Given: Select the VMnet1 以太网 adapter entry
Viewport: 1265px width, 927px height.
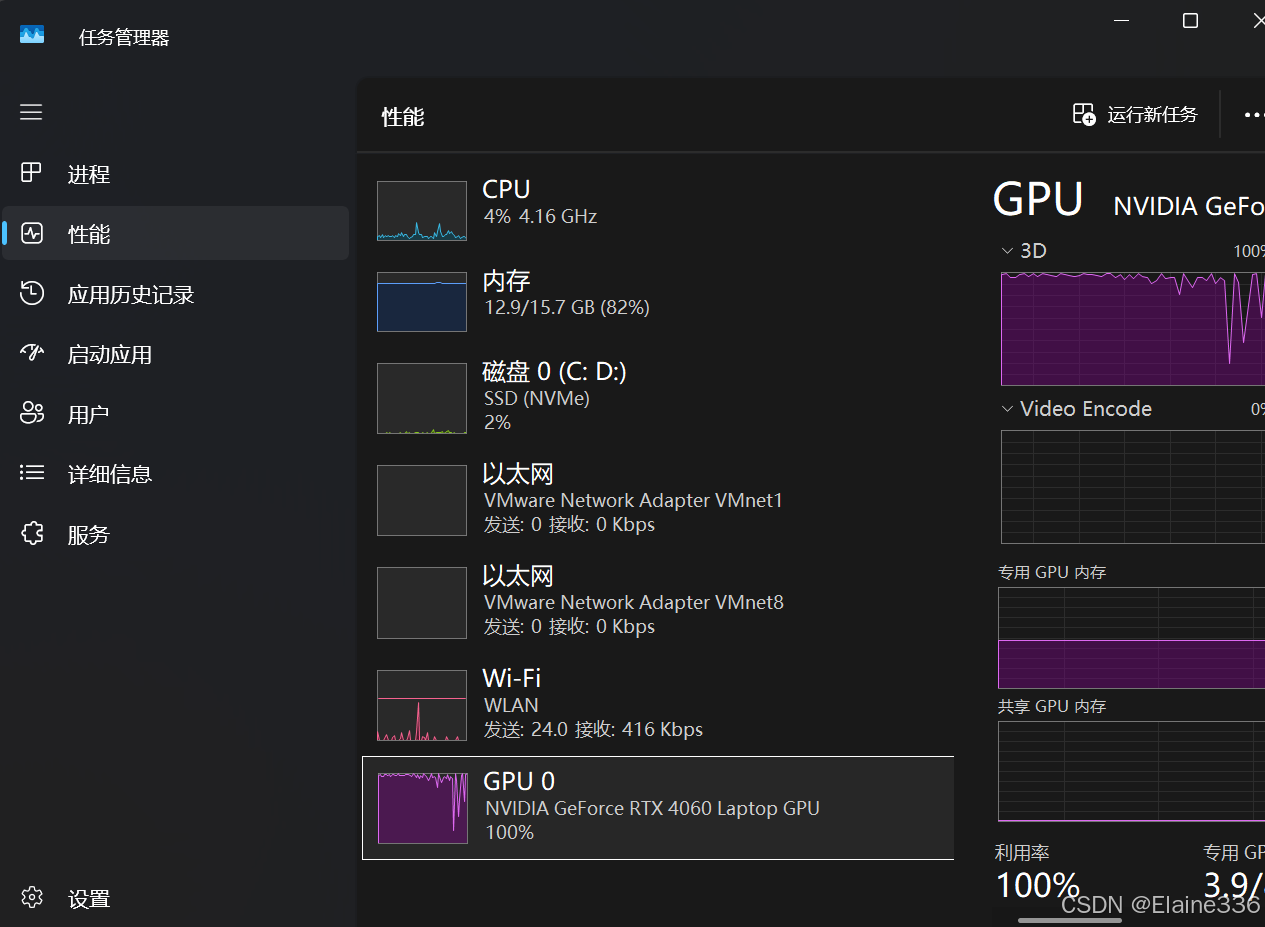Looking at the screenshot, I should coord(658,500).
